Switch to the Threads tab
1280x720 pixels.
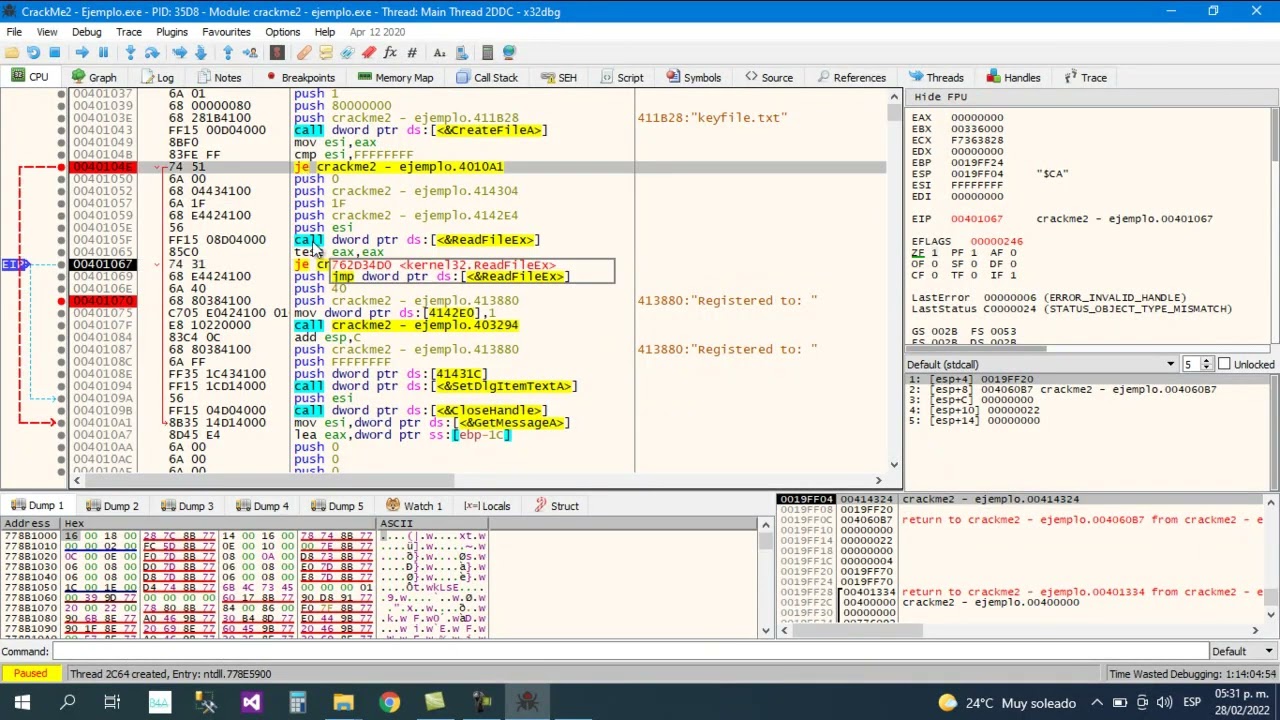click(x=936, y=78)
